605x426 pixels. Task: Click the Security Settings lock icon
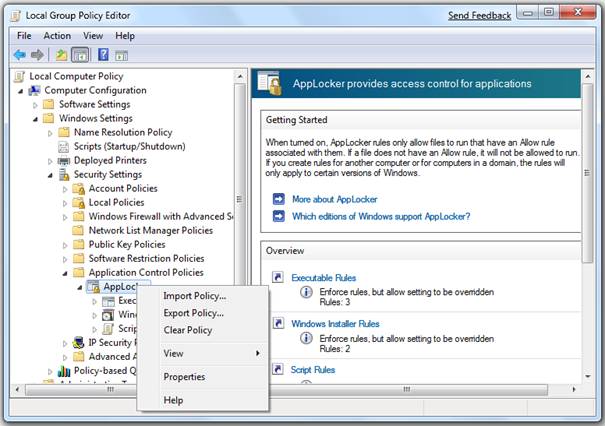pos(64,174)
